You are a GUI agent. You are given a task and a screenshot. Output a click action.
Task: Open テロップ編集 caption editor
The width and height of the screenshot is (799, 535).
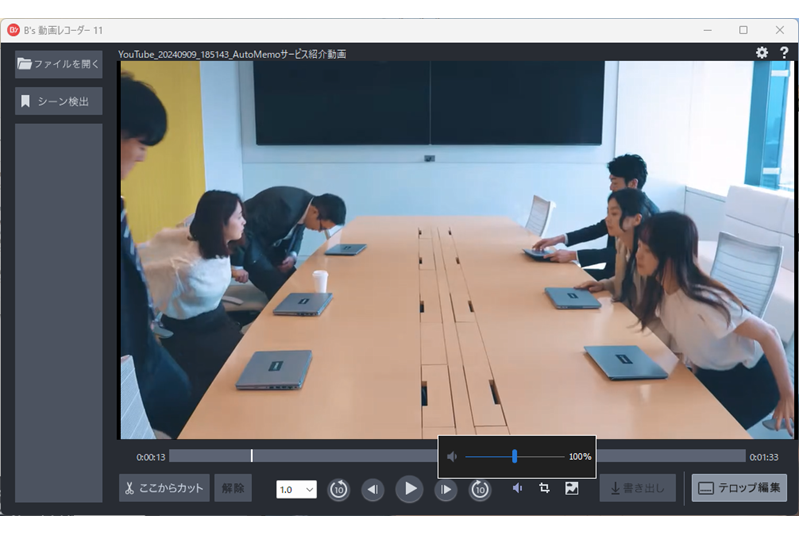[x=739, y=488]
